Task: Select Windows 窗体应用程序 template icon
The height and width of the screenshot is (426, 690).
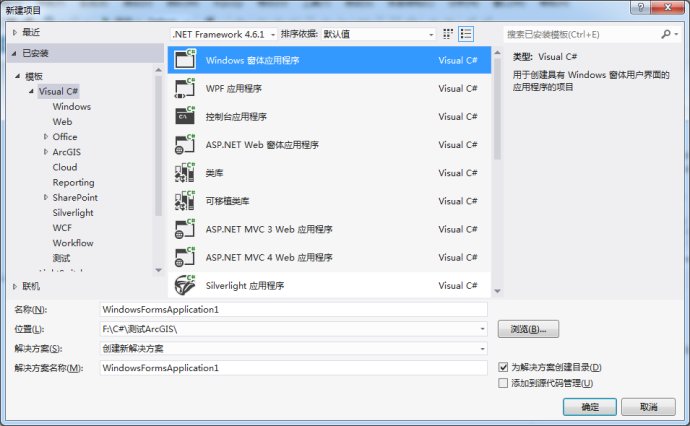Action: pyautogui.click(x=185, y=59)
